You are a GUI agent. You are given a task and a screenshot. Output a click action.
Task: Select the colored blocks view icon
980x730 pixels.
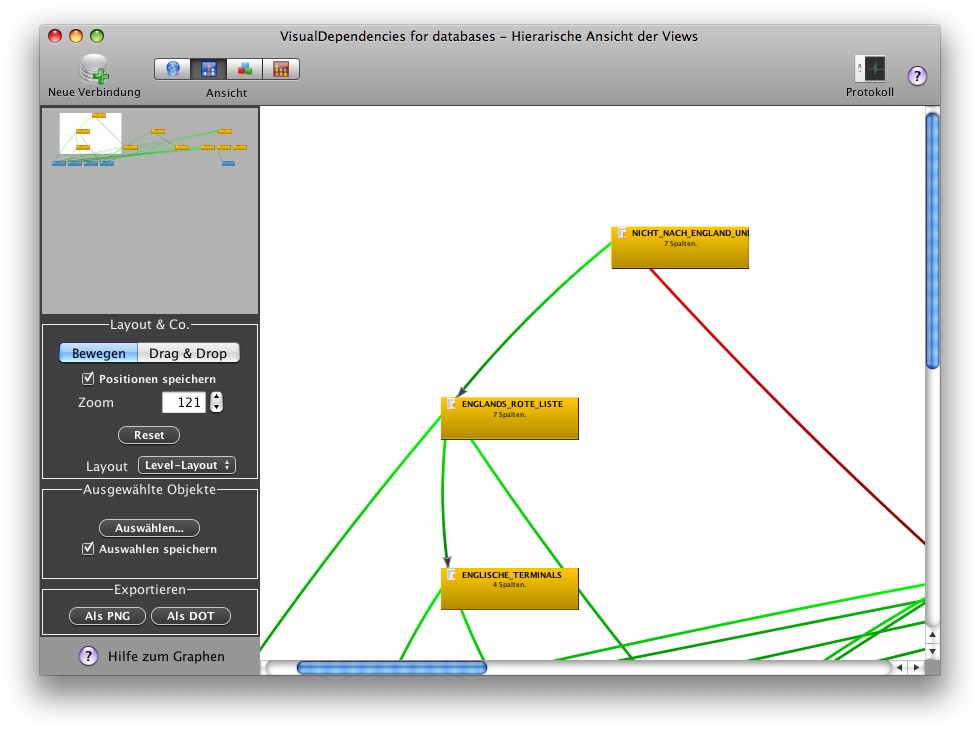(245, 69)
